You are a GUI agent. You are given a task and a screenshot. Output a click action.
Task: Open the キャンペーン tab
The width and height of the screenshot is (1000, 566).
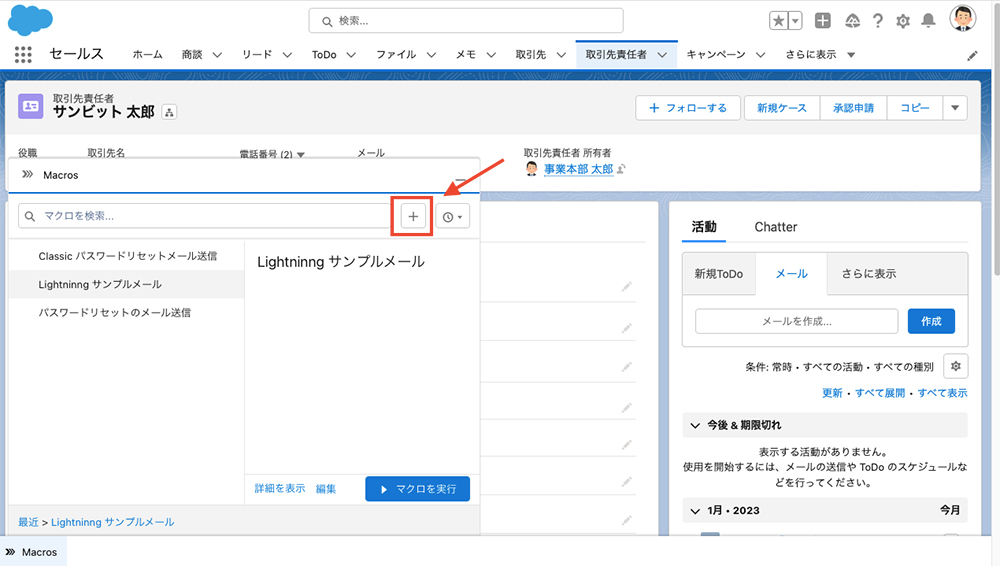pos(716,55)
